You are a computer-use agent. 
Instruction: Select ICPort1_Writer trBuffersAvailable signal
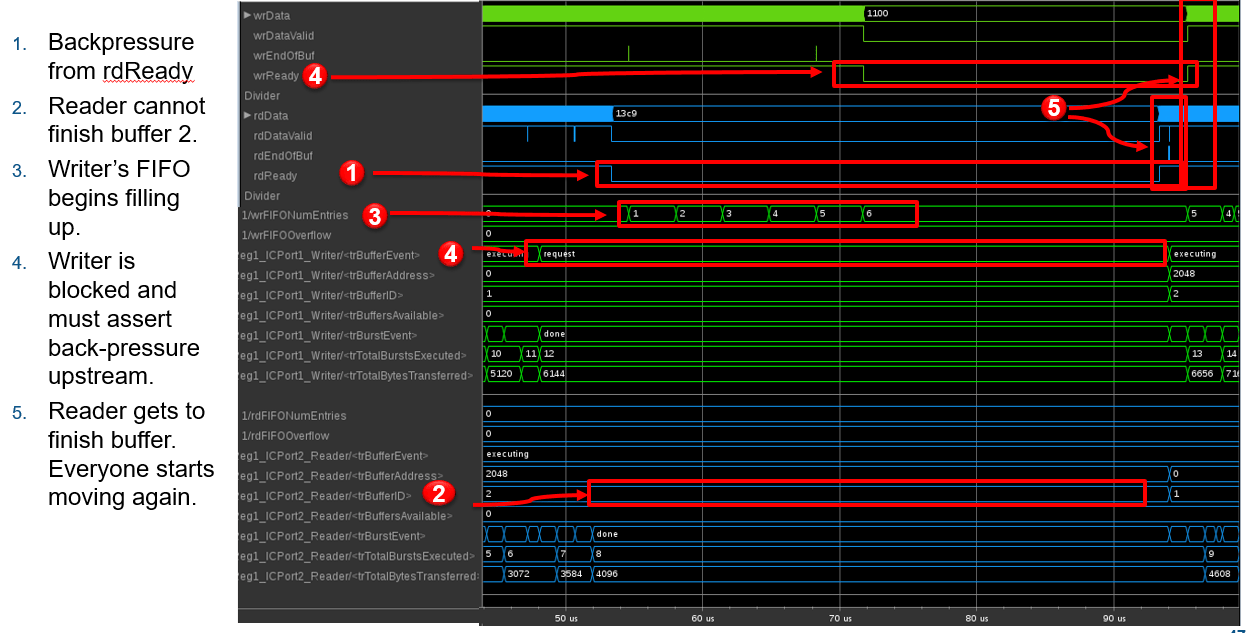pyautogui.click(x=341, y=315)
